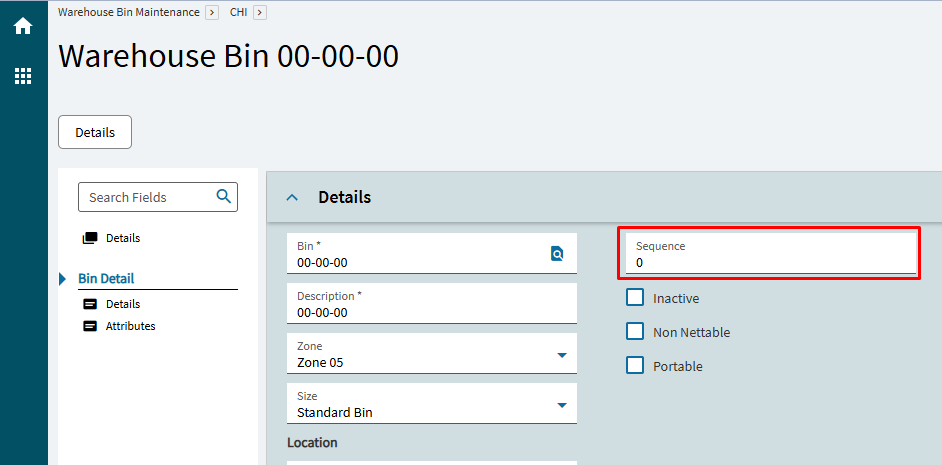Go to the Home icon in sidebar

pyautogui.click(x=23, y=27)
